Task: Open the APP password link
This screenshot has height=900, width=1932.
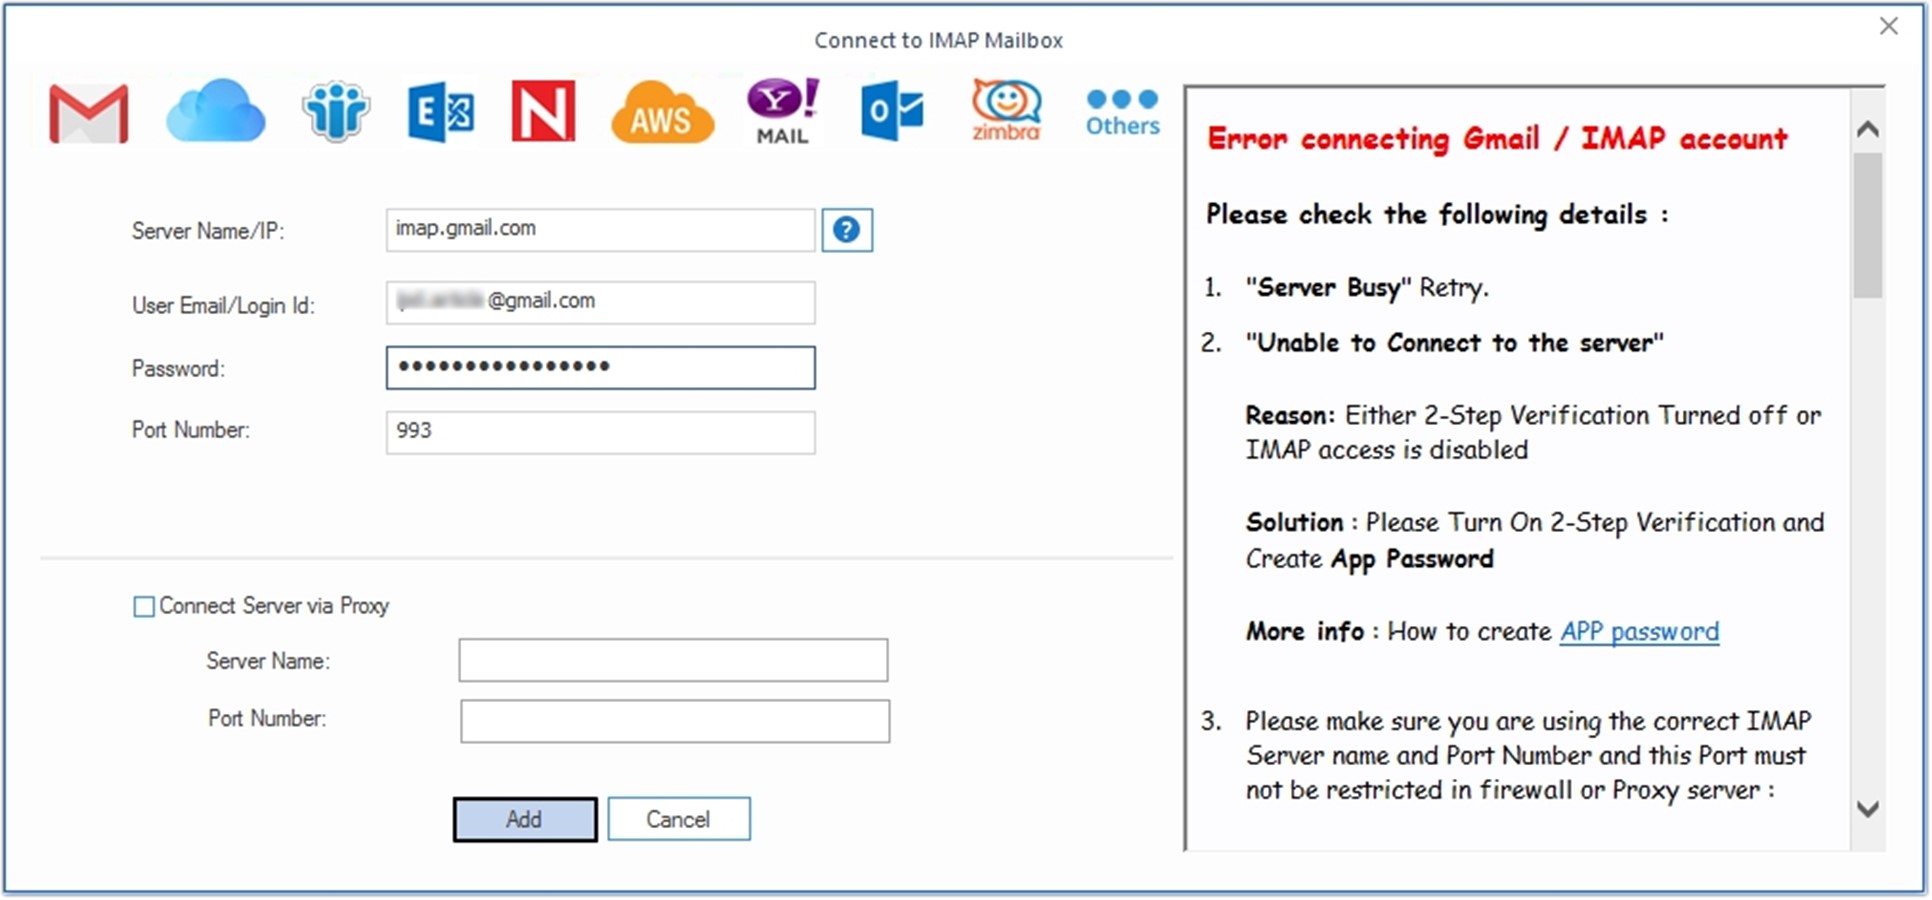Action: 1639,632
